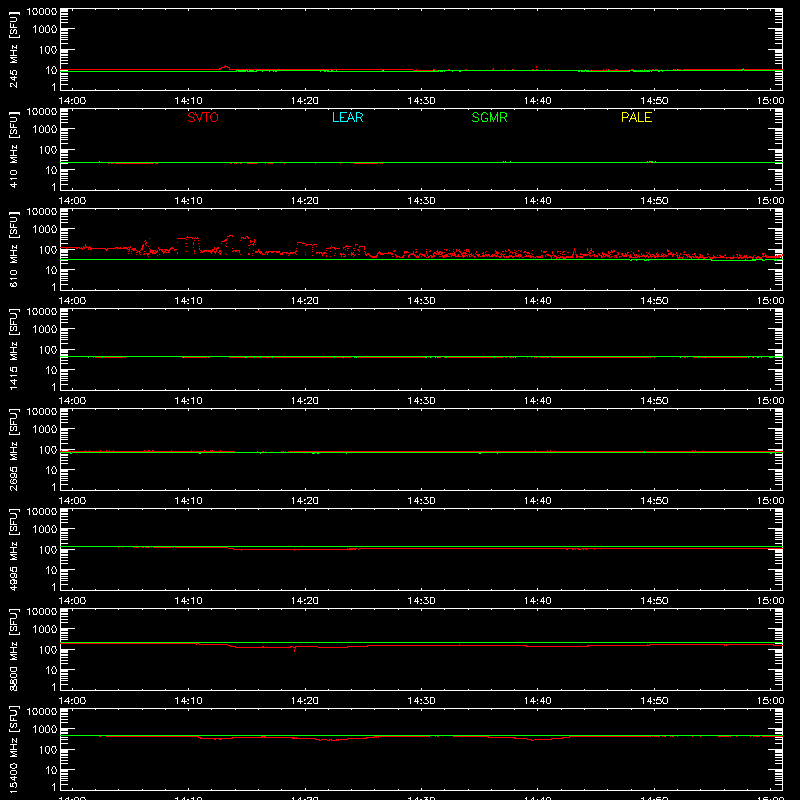
Task: Select the 2695 MHz [SFU] axis title
Action: click(13, 449)
